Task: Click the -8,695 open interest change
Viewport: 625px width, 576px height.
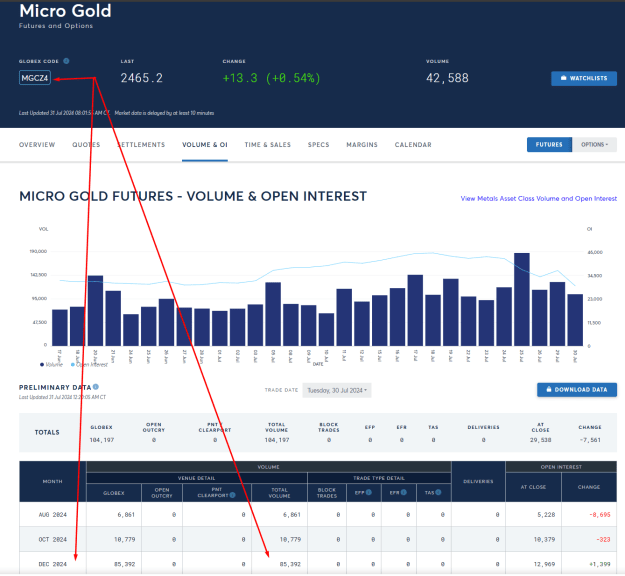Action: 599,515
